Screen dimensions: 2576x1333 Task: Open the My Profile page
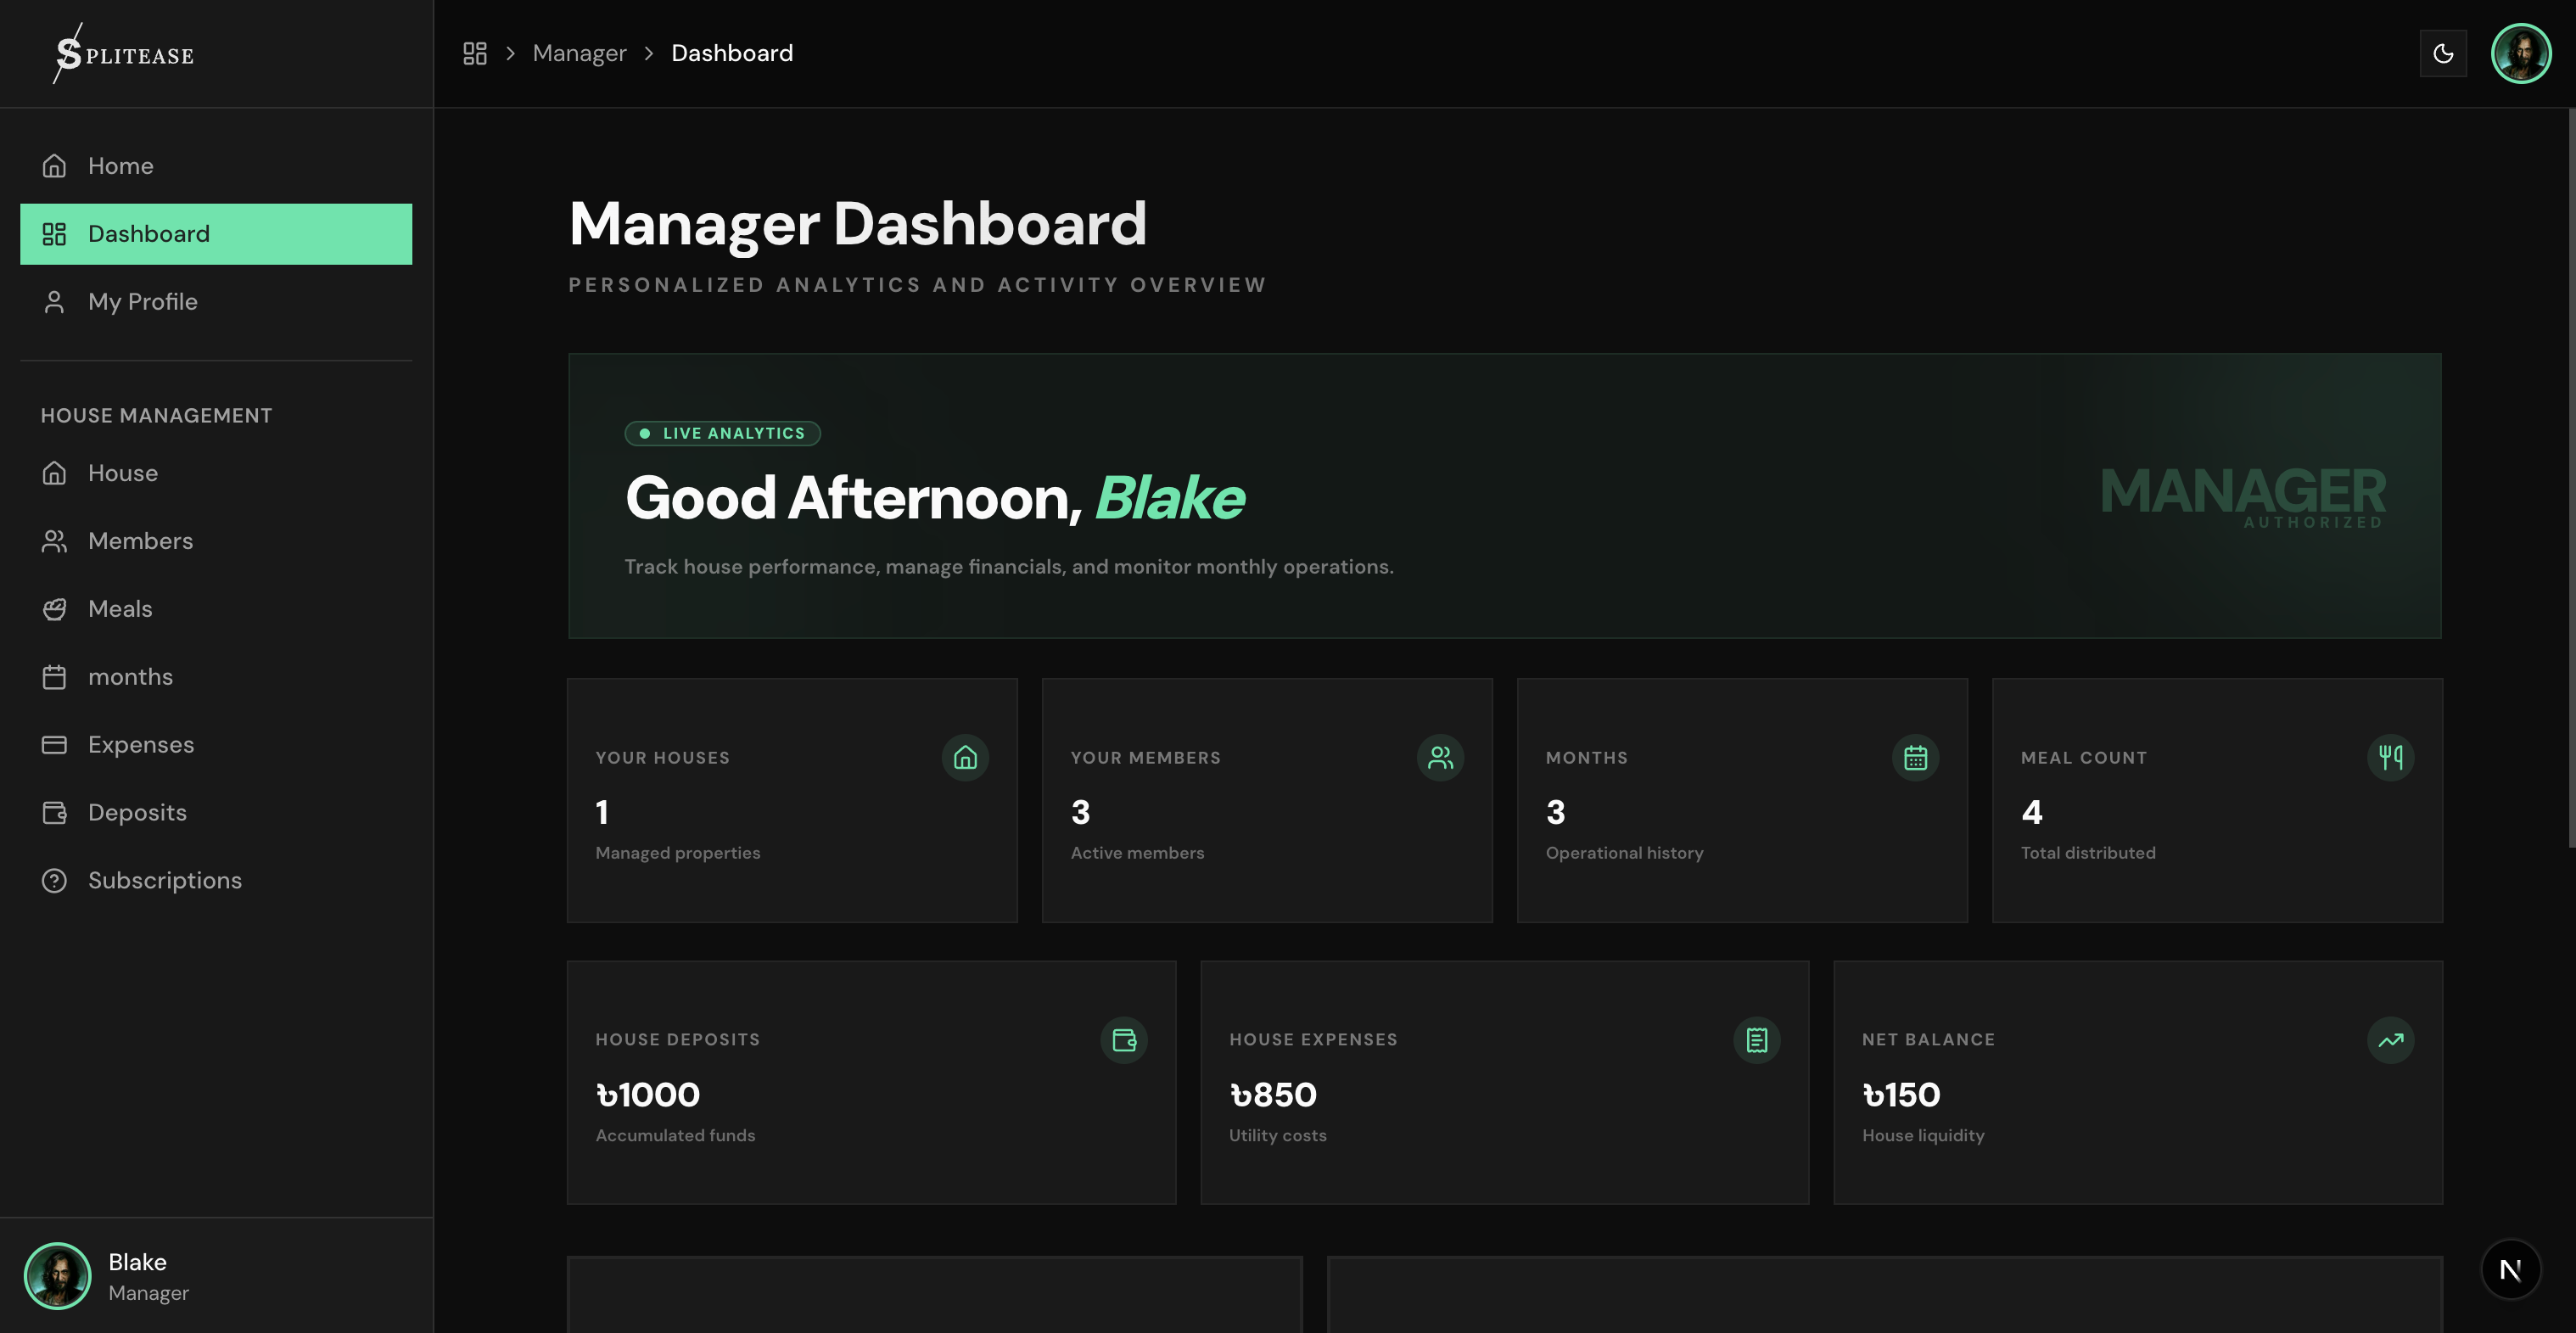point(142,302)
